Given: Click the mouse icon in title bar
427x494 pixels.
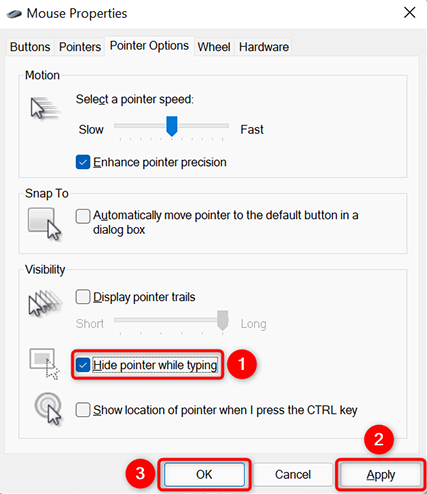Looking at the screenshot, I should click(x=14, y=14).
